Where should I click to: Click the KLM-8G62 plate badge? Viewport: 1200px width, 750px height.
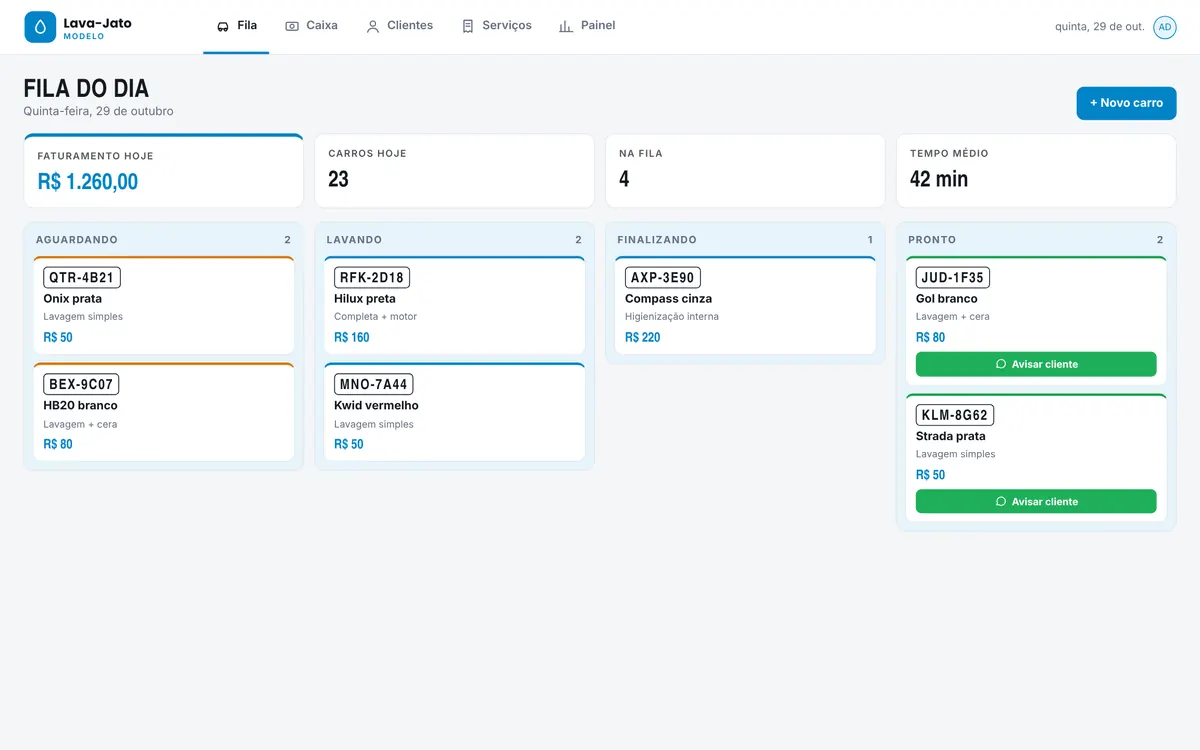(955, 415)
